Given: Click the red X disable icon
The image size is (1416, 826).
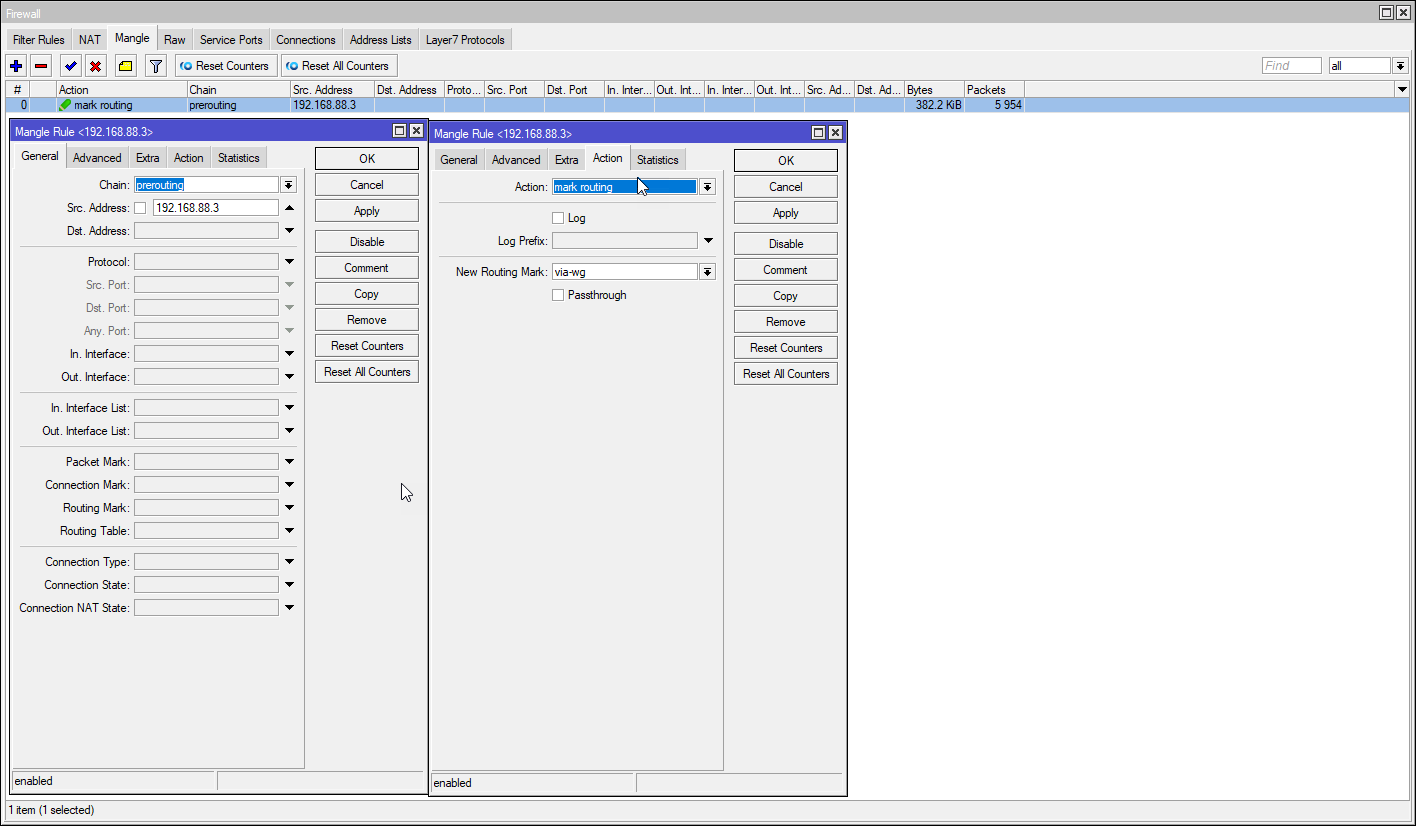Looking at the screenshot, I should (96, 66).
